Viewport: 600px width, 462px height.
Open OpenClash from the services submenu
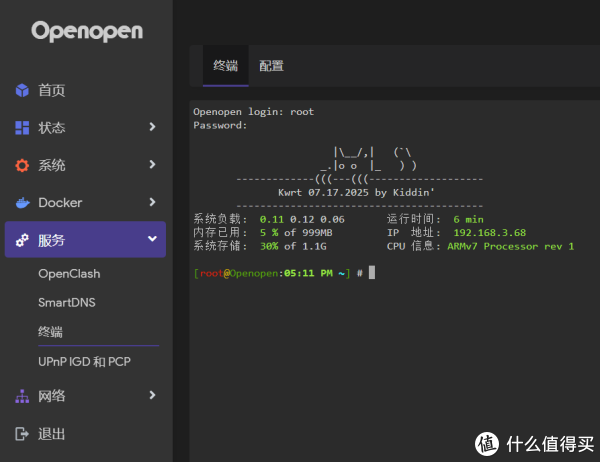click(x=69, y=274)
